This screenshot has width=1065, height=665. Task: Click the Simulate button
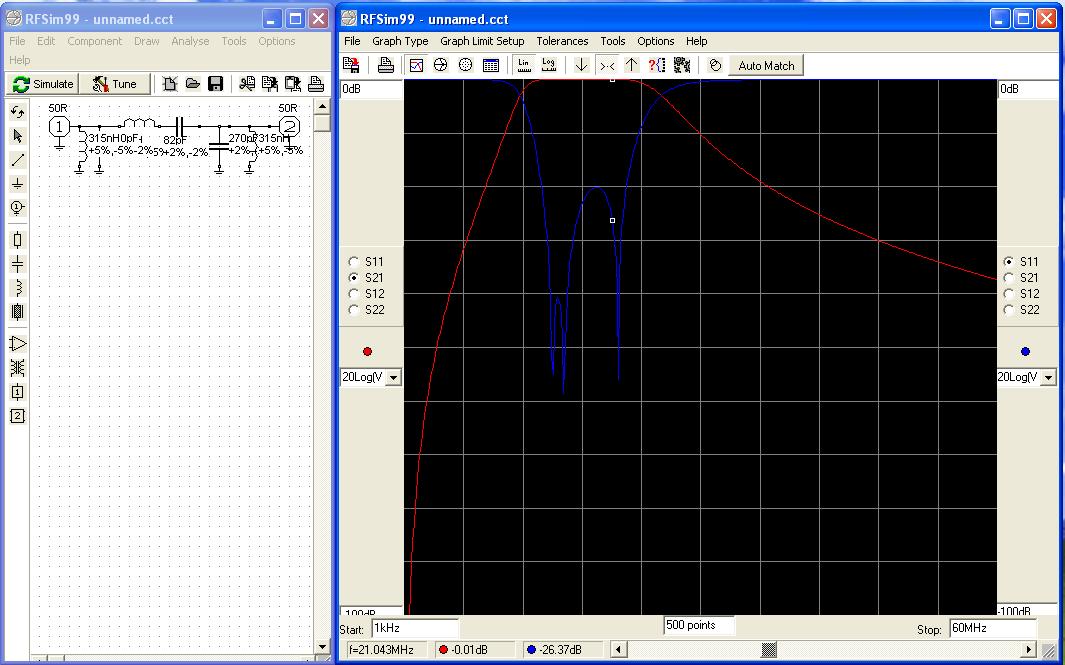(x=43, y=84)
